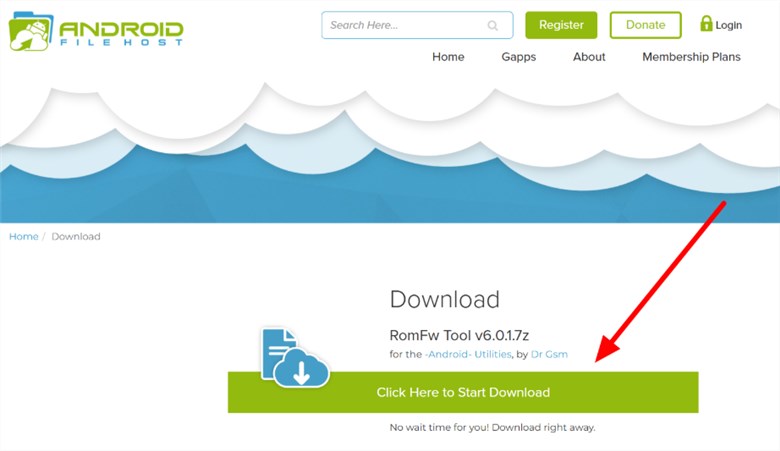Open the -Android- Utilities link
Screen dimensions: 780x451
[x=468, y=354]
